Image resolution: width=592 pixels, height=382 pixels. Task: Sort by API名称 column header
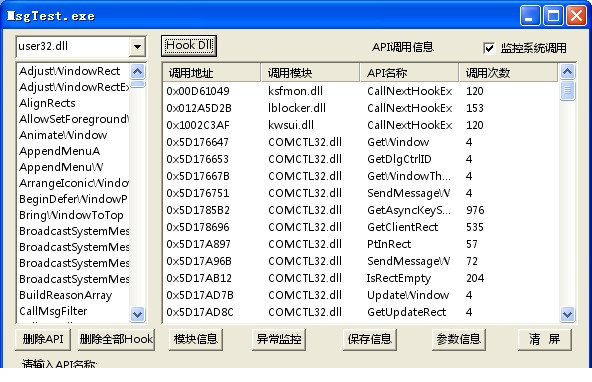[410, 73]
